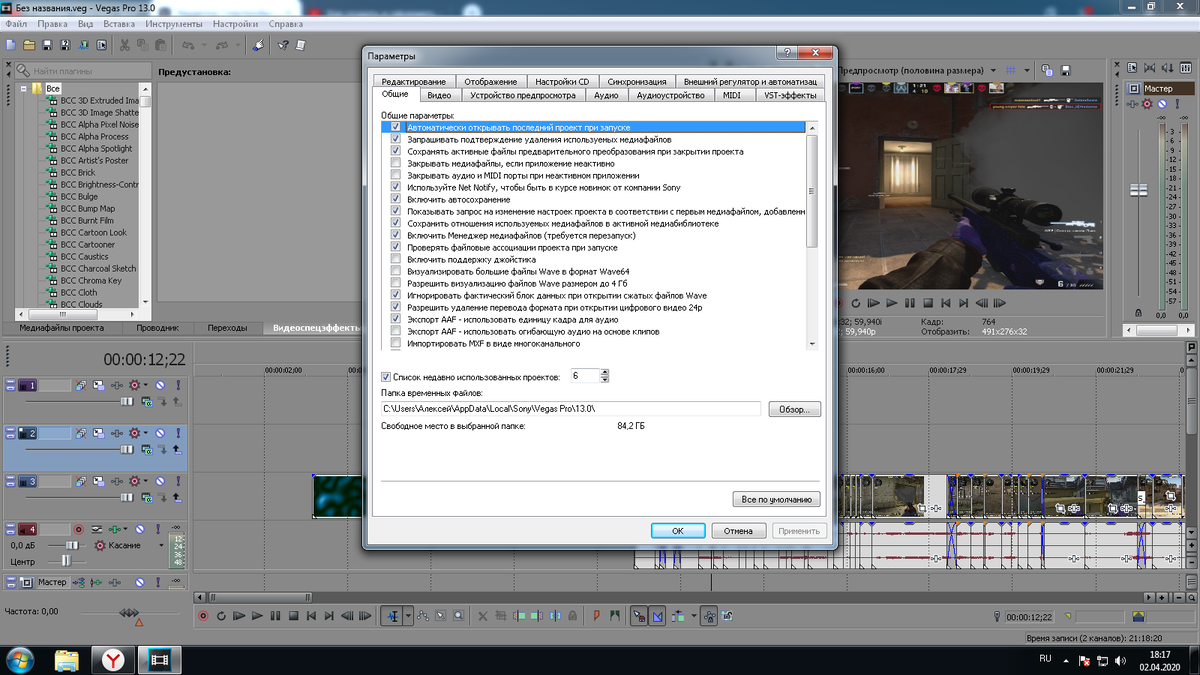1200x675 pixels.
Task: Open the preview quality dropdown
Action: [x=992, y=70]
